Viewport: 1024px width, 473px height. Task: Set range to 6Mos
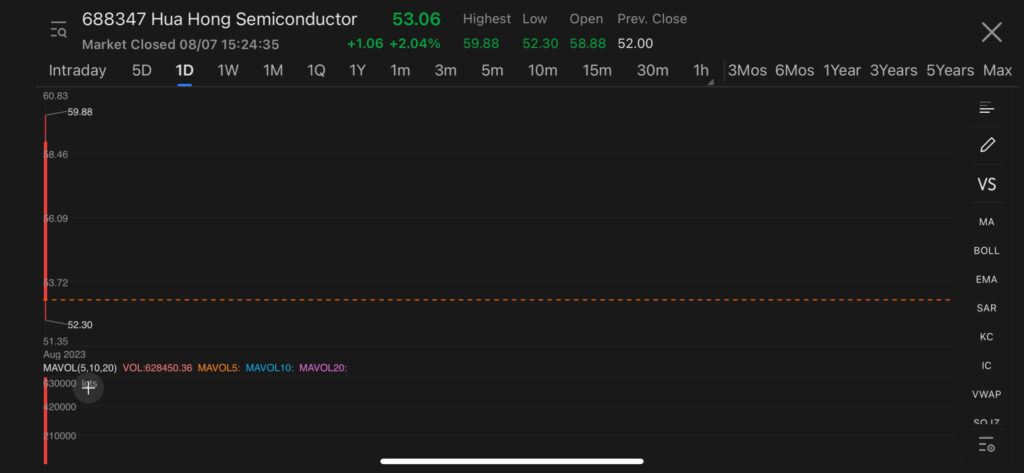click(795, 71)
